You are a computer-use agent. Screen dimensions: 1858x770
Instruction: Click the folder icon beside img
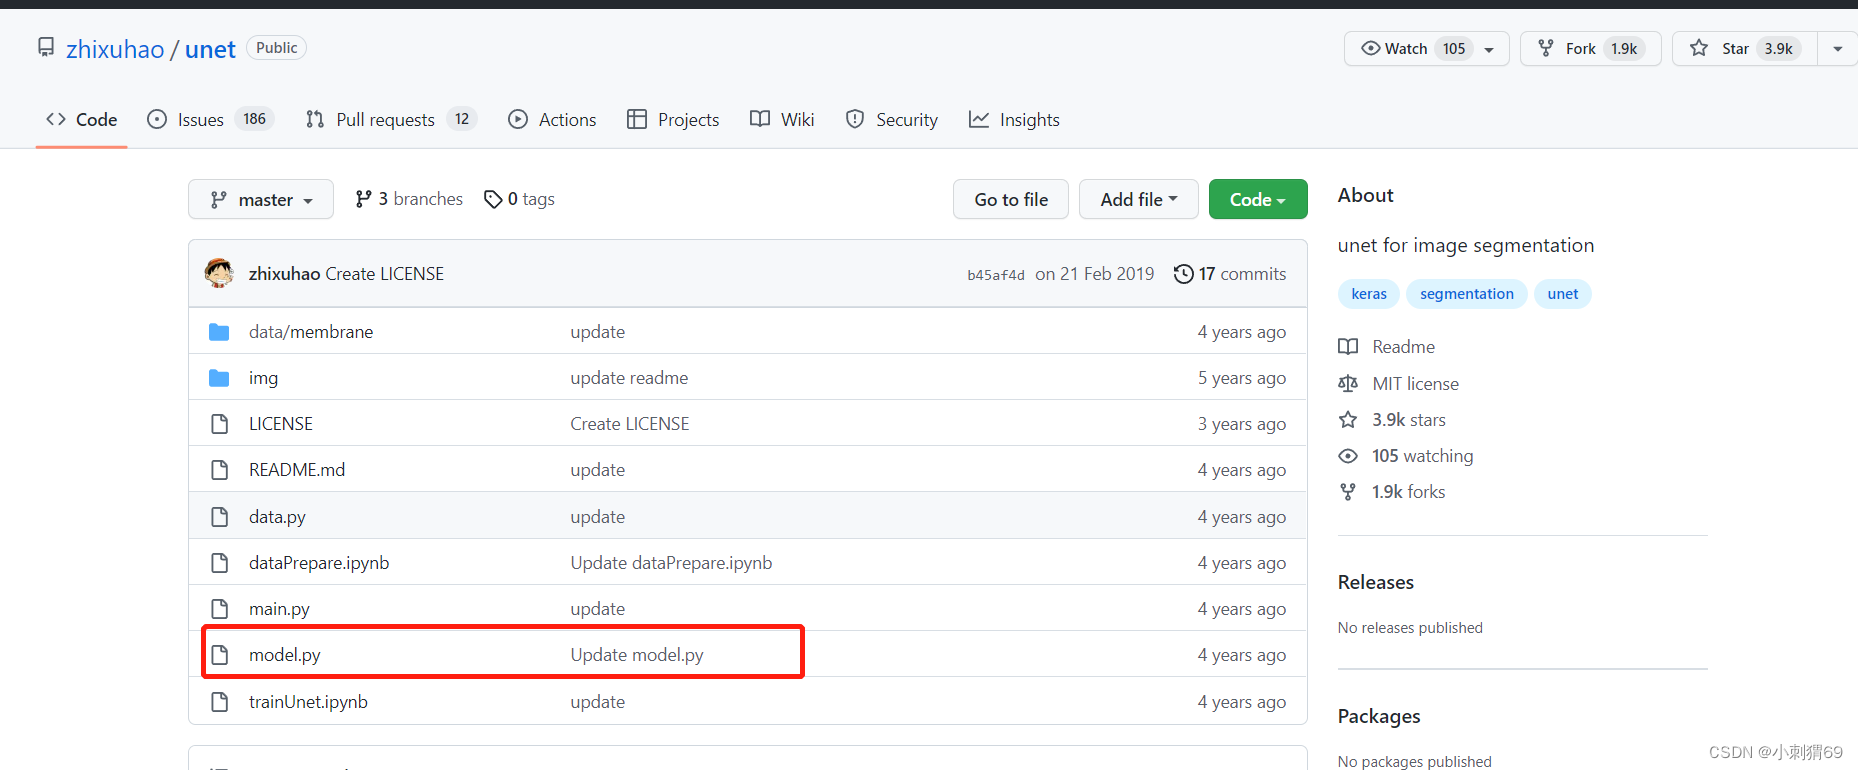(x=219, y=378)
